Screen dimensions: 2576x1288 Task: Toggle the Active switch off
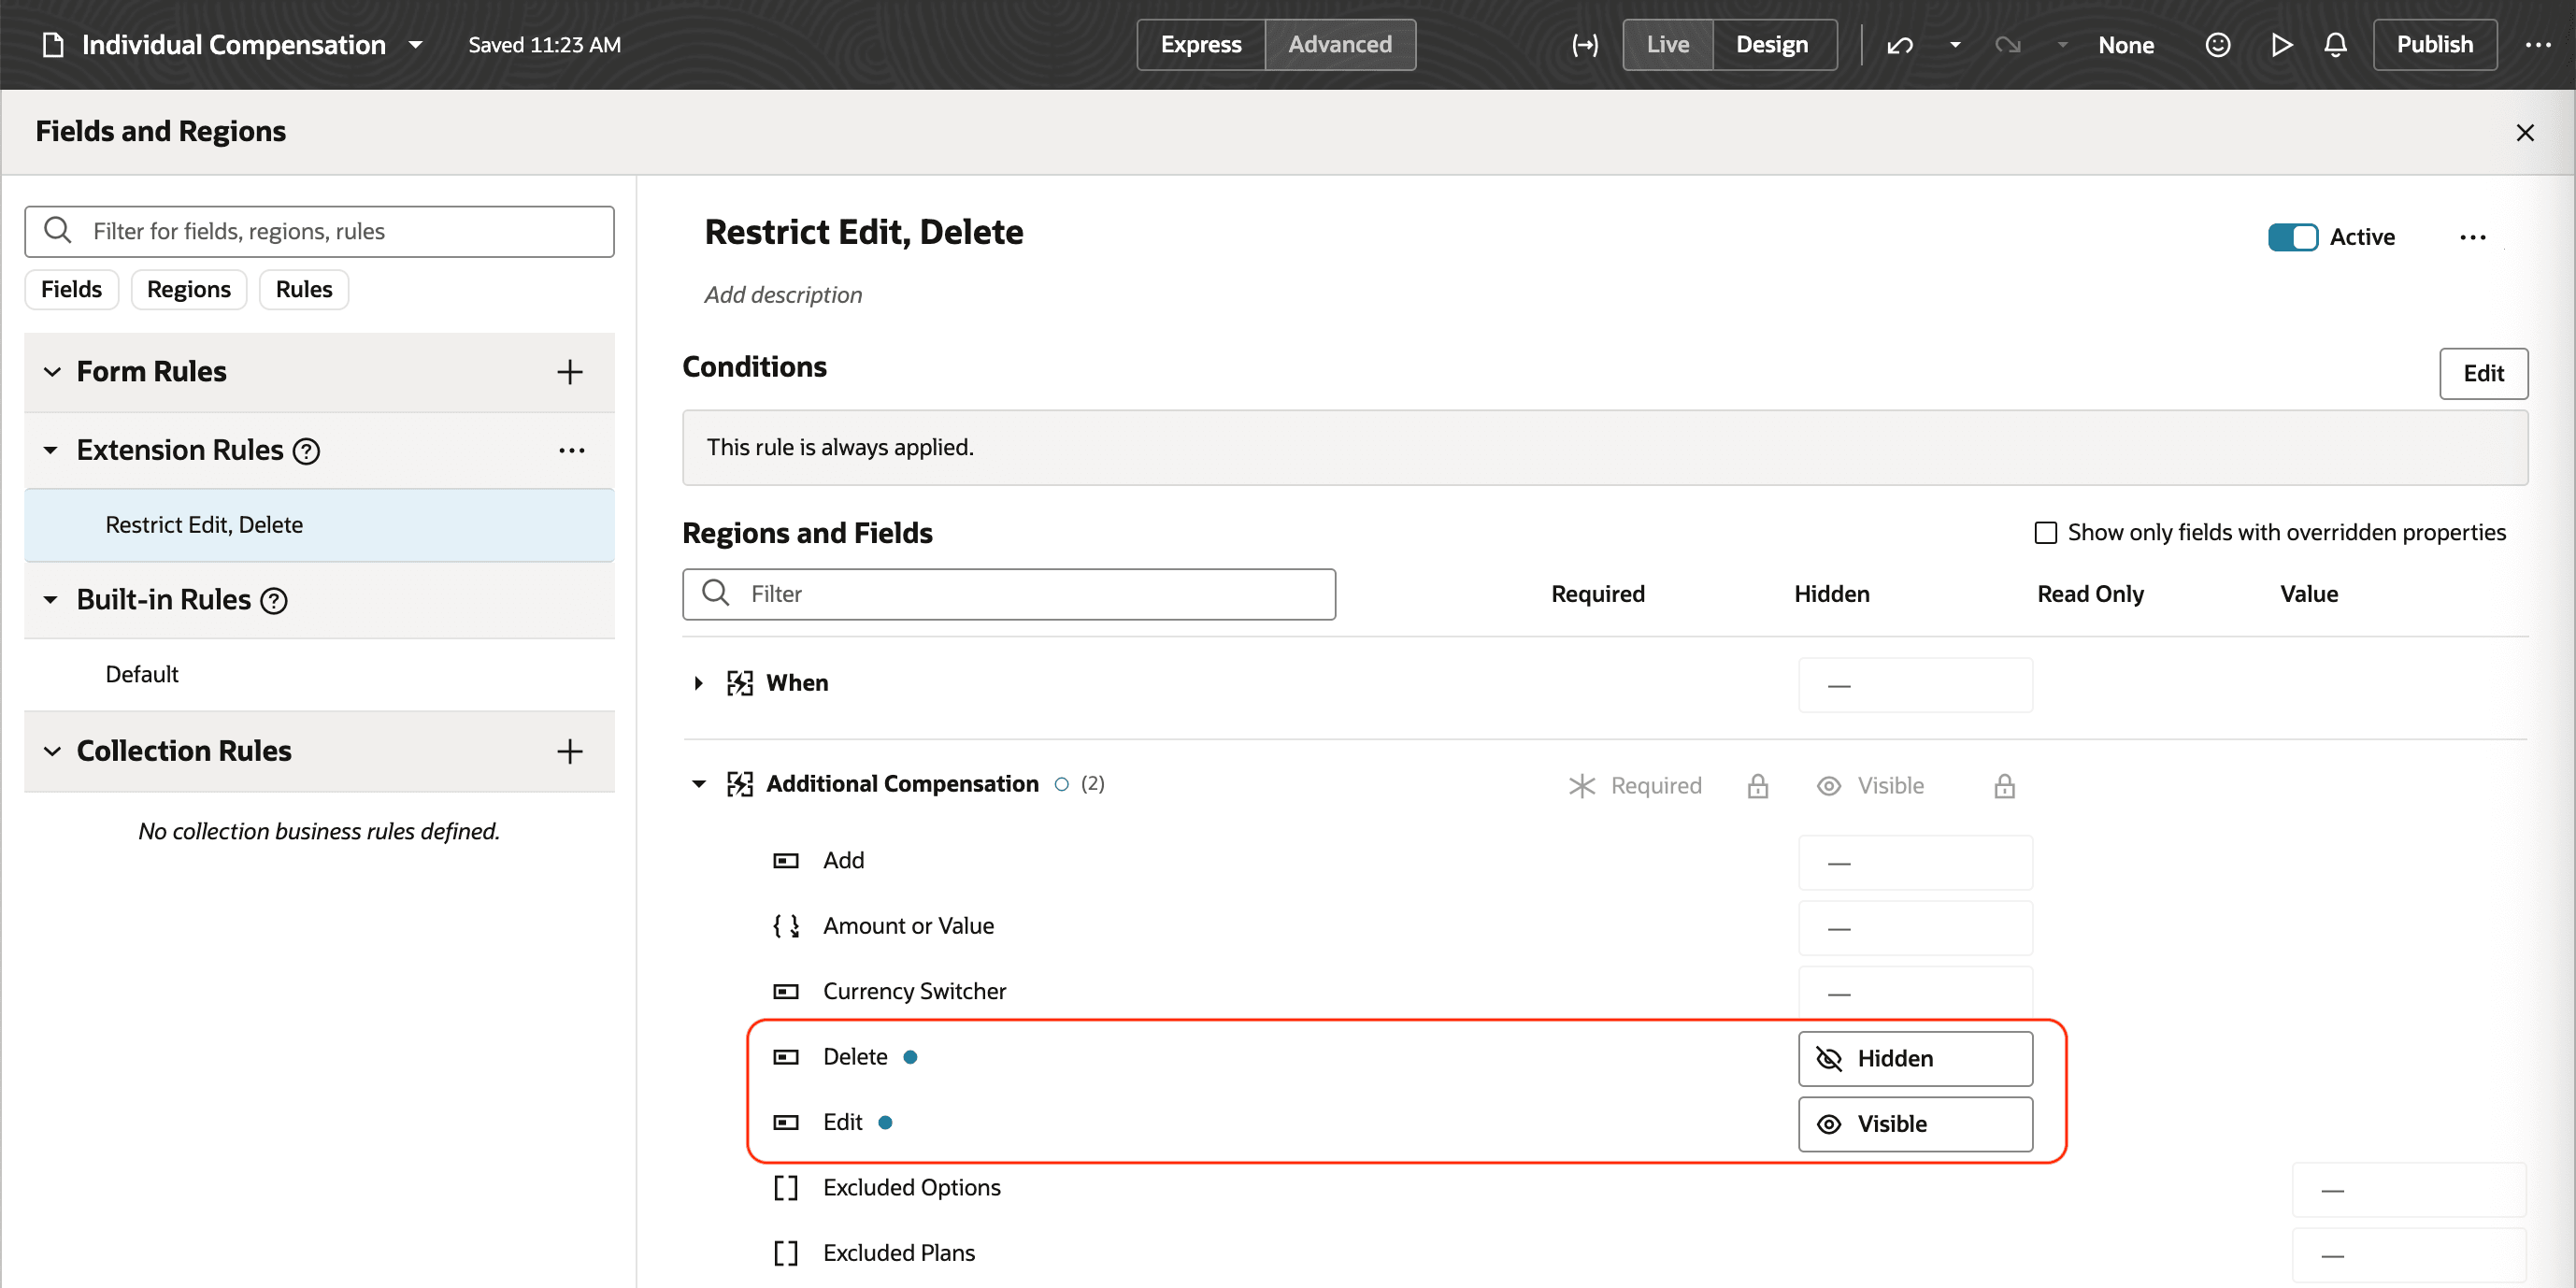pos(2294,237)
